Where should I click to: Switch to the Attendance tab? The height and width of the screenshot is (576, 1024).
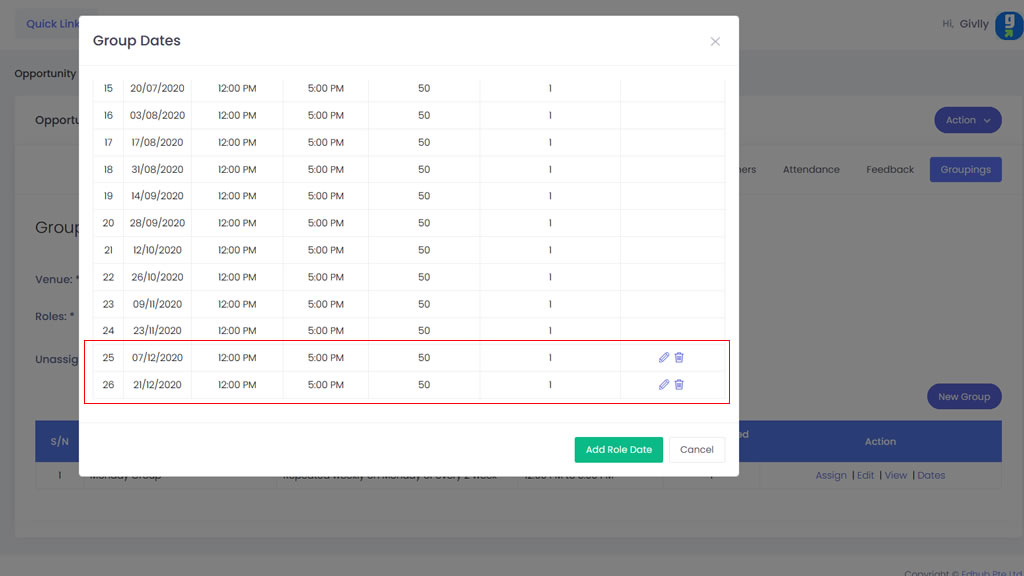tap(811, 170)
